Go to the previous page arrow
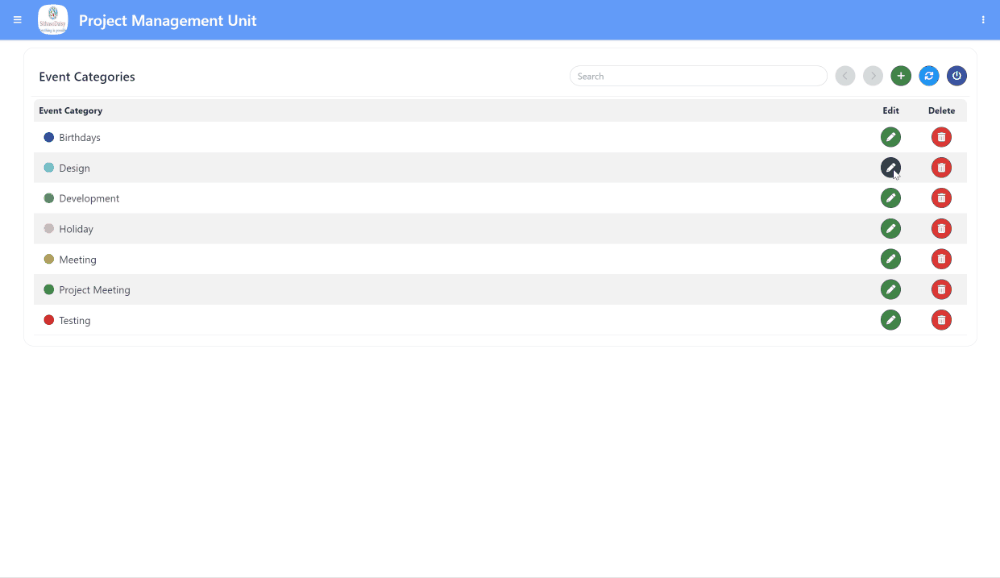1000x578 pixels. click(x=845, y=76)
